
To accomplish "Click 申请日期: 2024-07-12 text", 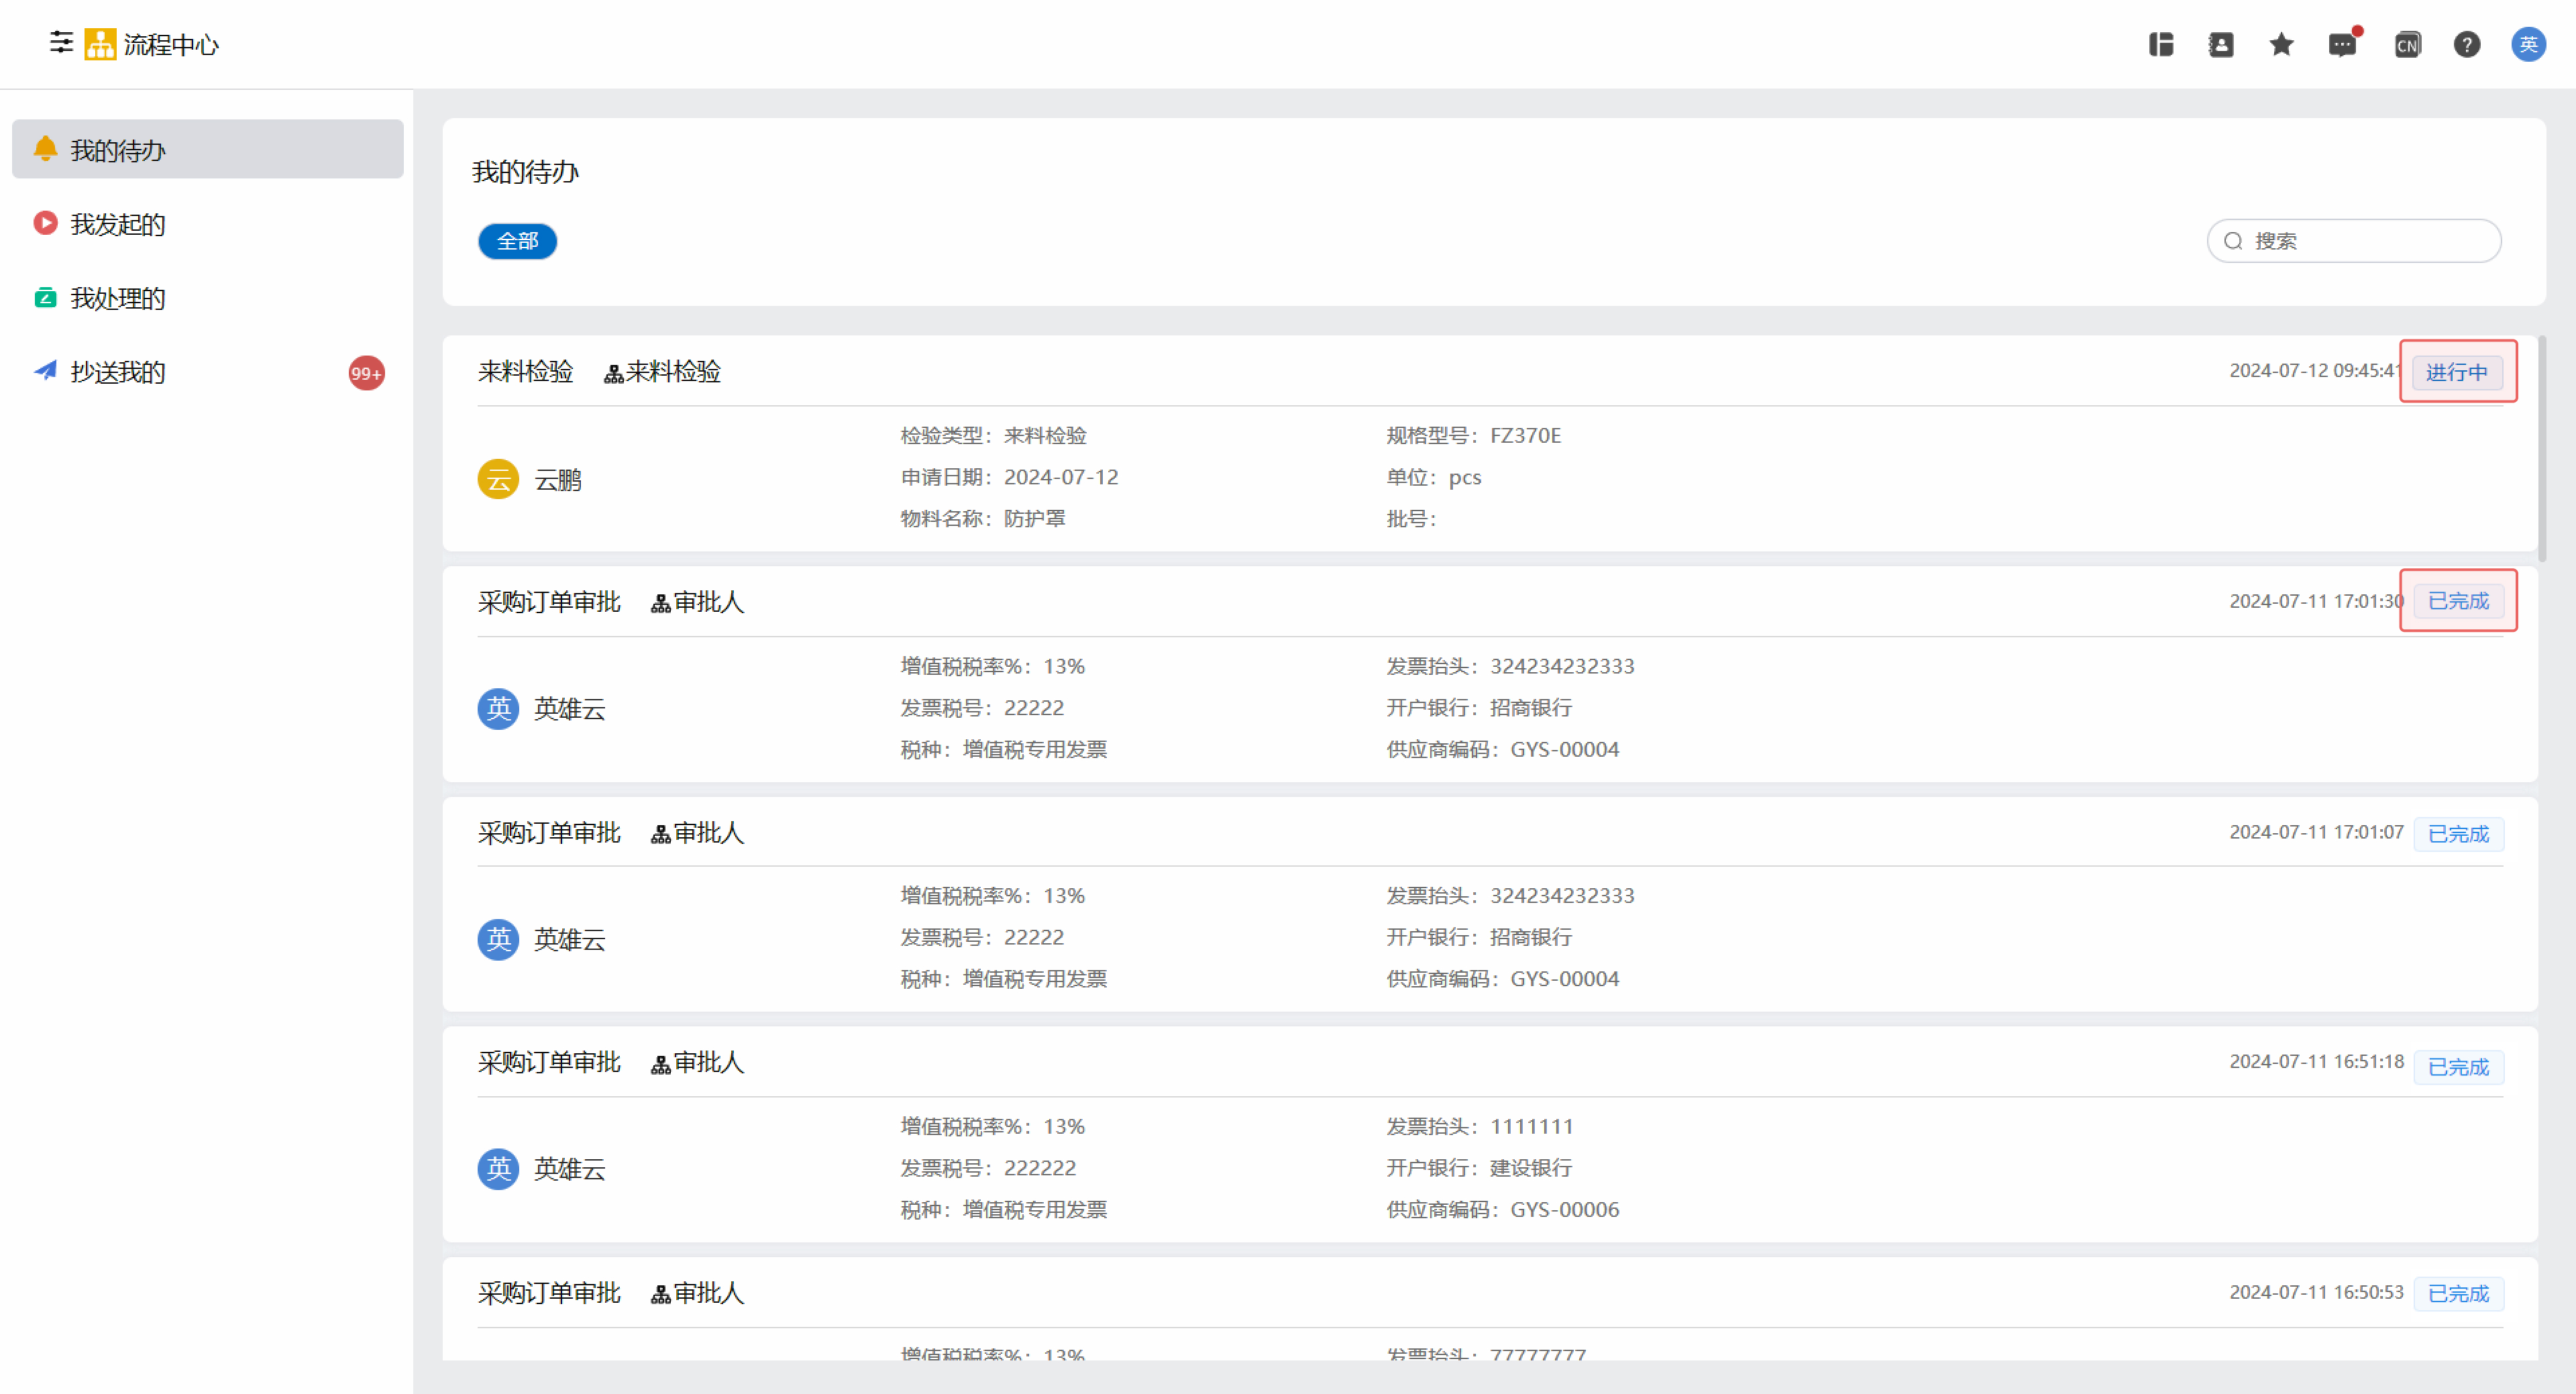I will 1009,477.
